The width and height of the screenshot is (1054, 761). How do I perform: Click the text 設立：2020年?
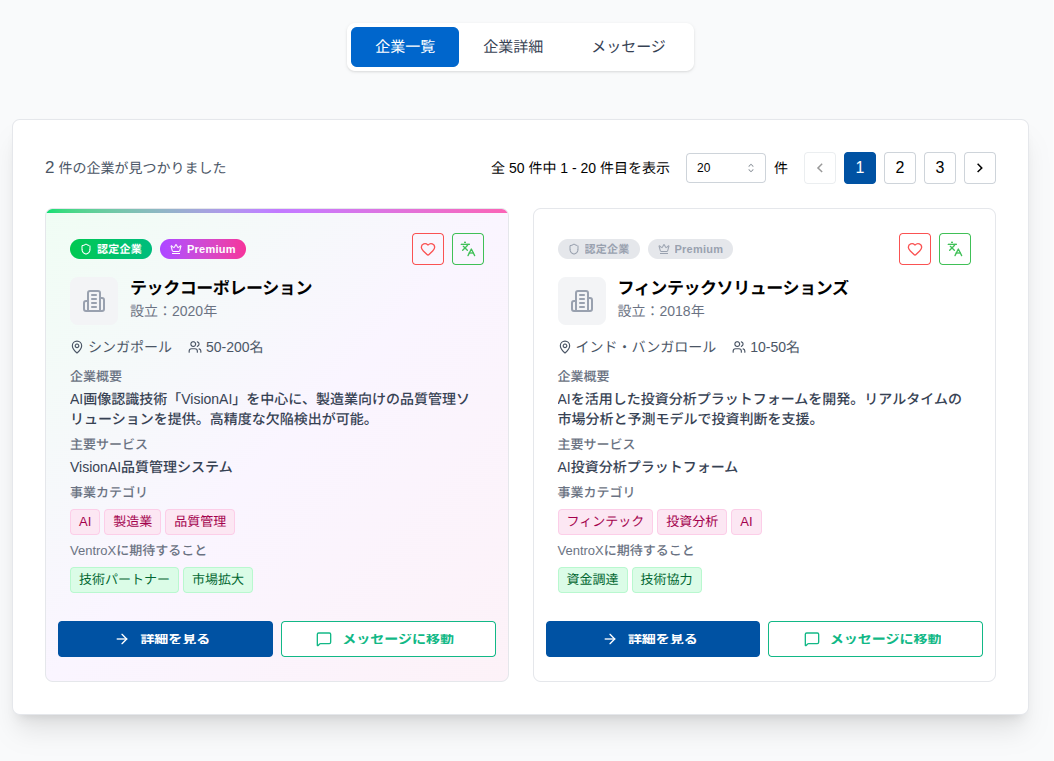[173, 311]
